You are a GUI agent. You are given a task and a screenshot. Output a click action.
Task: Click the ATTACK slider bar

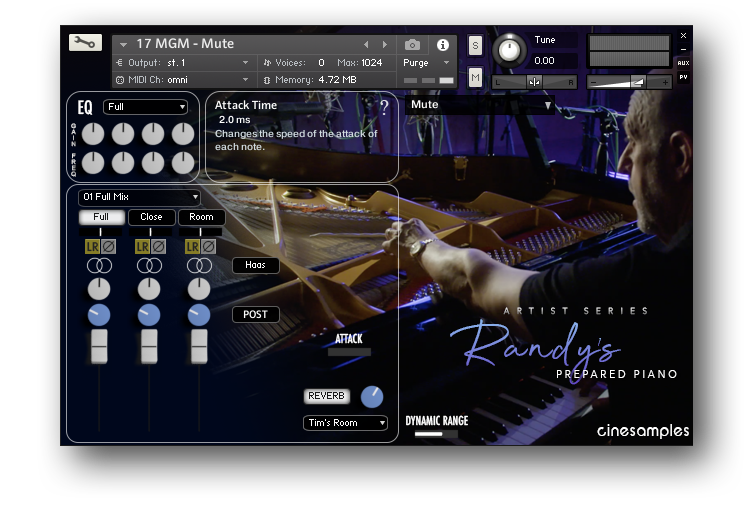click(x=349, y=352)
